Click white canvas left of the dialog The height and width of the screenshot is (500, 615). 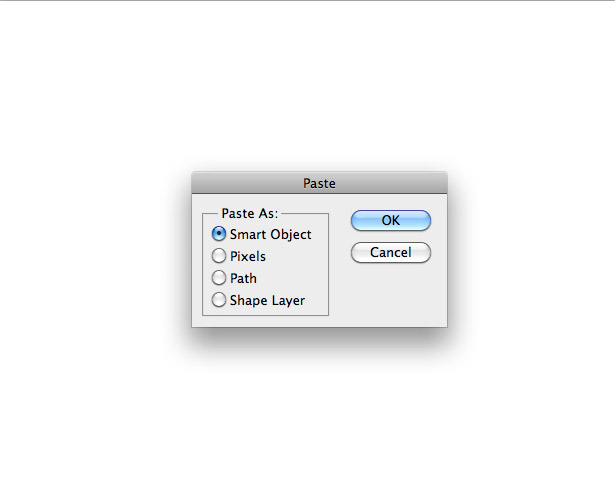[x=90, y=249]
